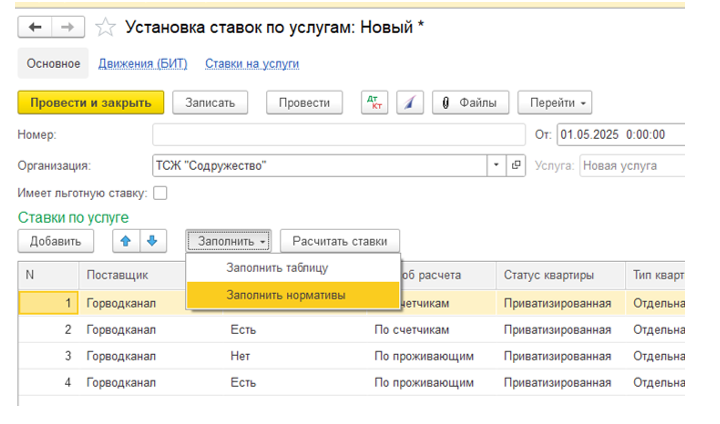This screenshot has height=424, width=720.
Task: Switch to the Основное tab
Action: click(x=53, y=63)
